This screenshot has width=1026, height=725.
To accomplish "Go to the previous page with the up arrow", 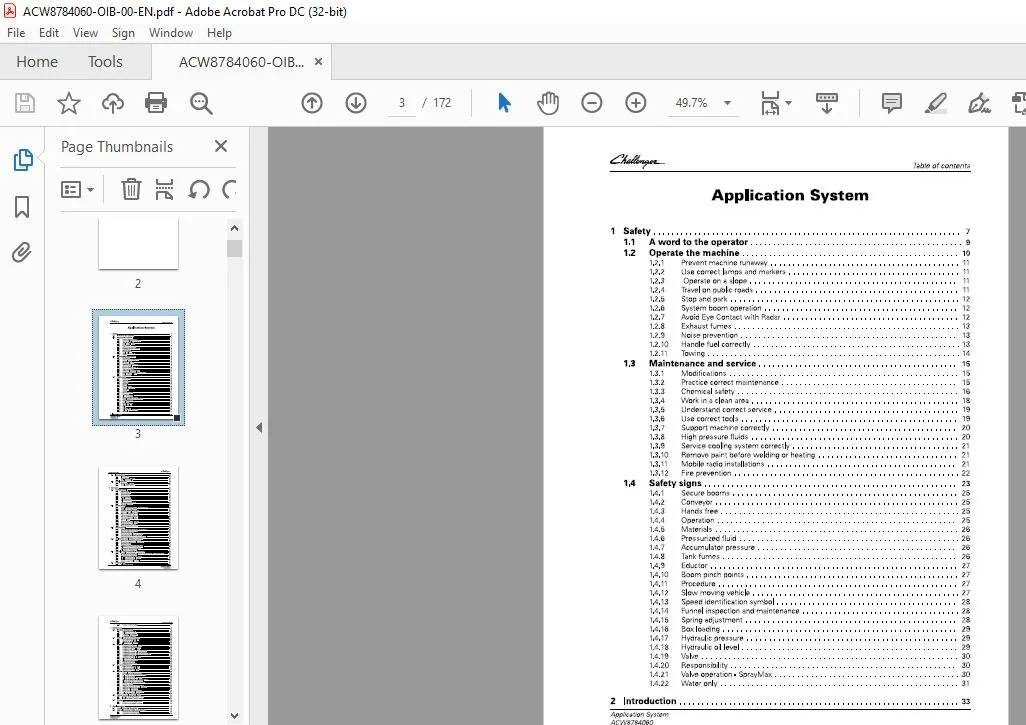I will tap(312, 103).
